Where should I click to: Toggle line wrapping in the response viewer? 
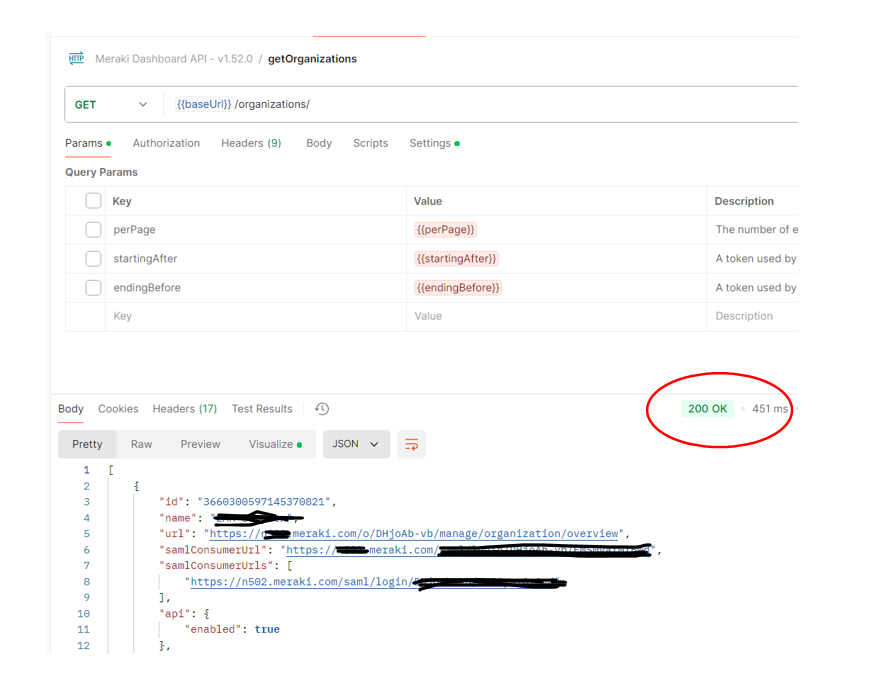pos(411,444)
